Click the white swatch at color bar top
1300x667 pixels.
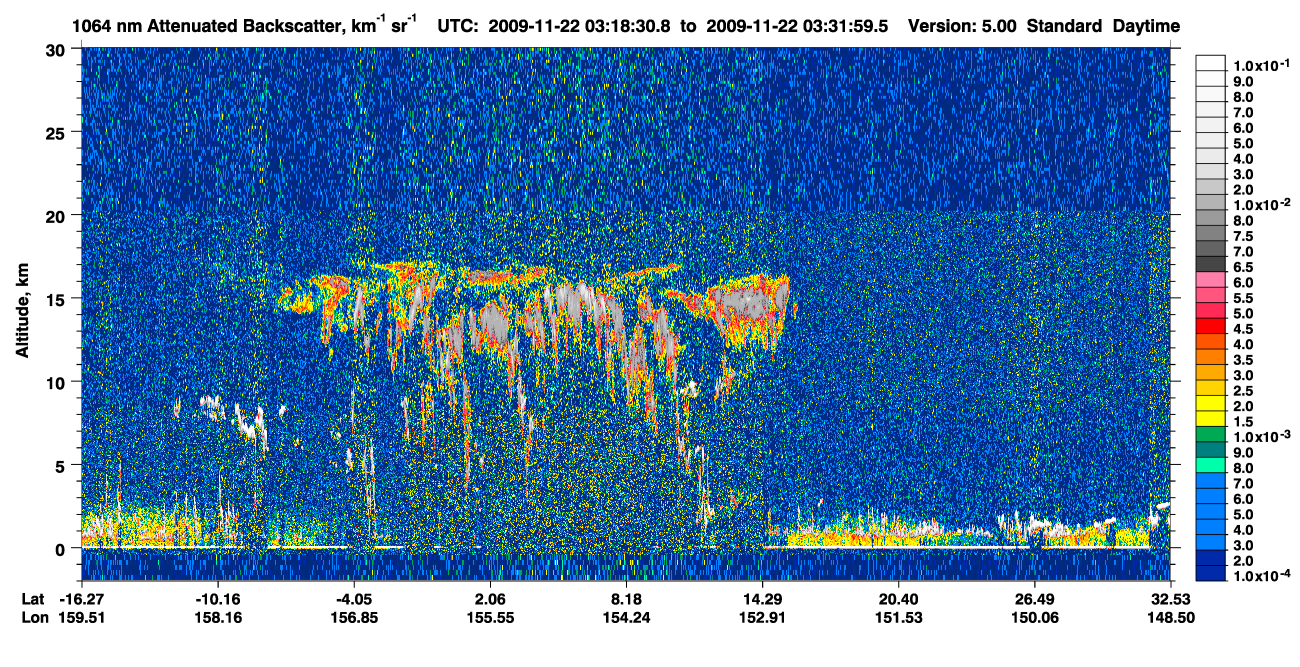pyautogui.click(x=1210, y=63)
